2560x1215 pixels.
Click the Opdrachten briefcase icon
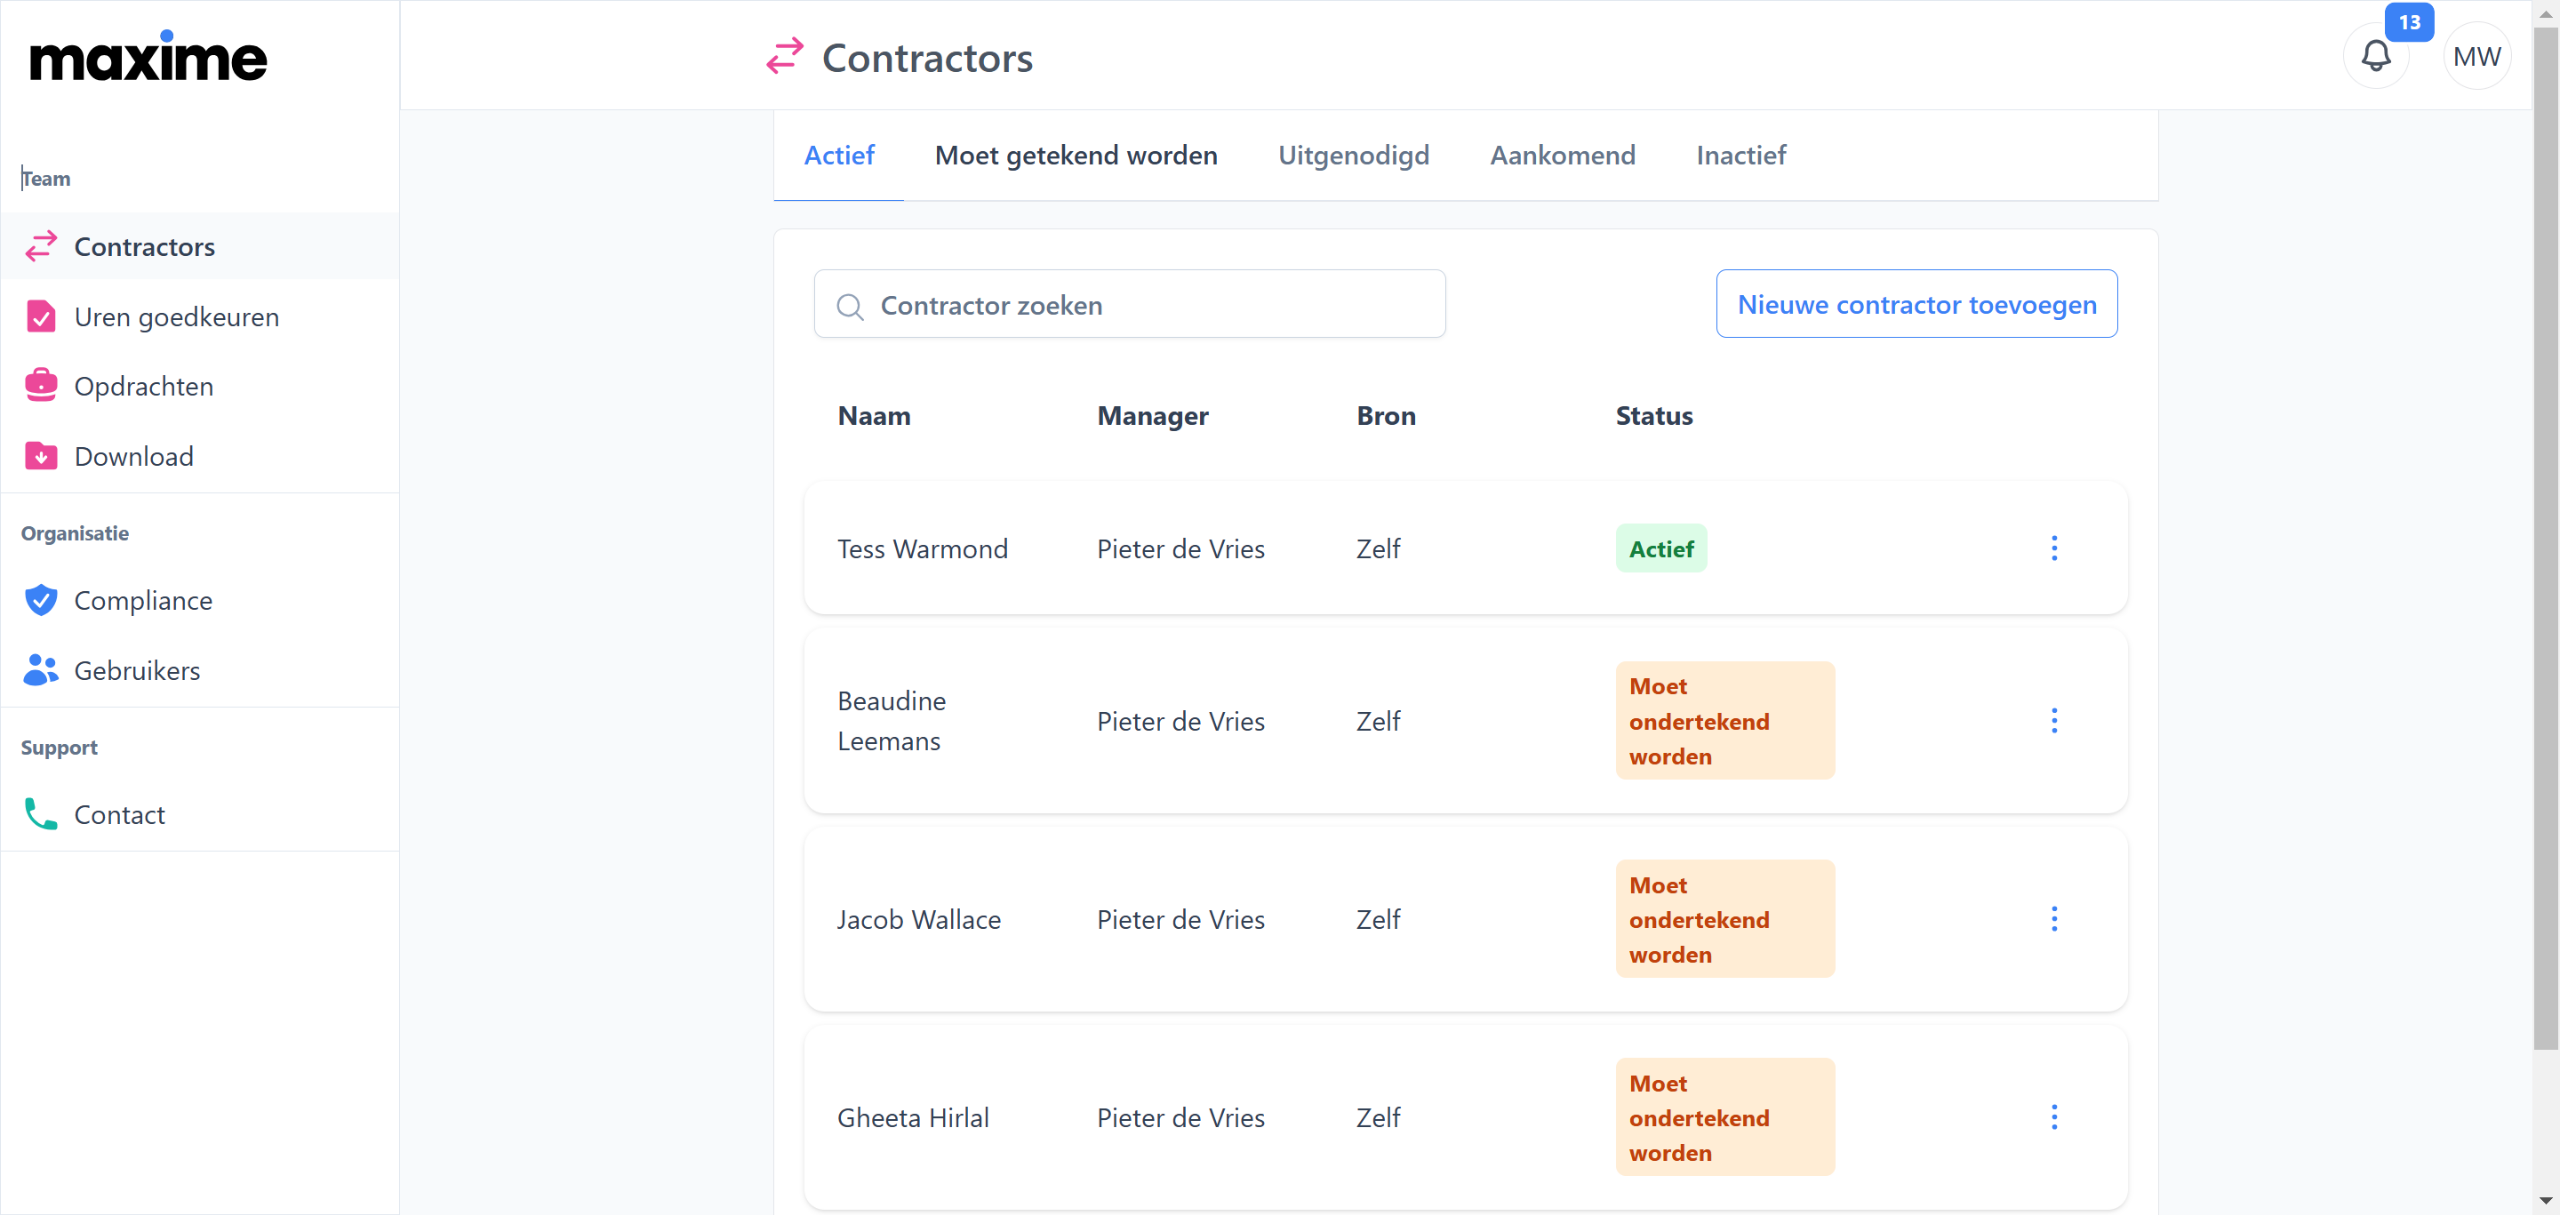coord(41,386)
